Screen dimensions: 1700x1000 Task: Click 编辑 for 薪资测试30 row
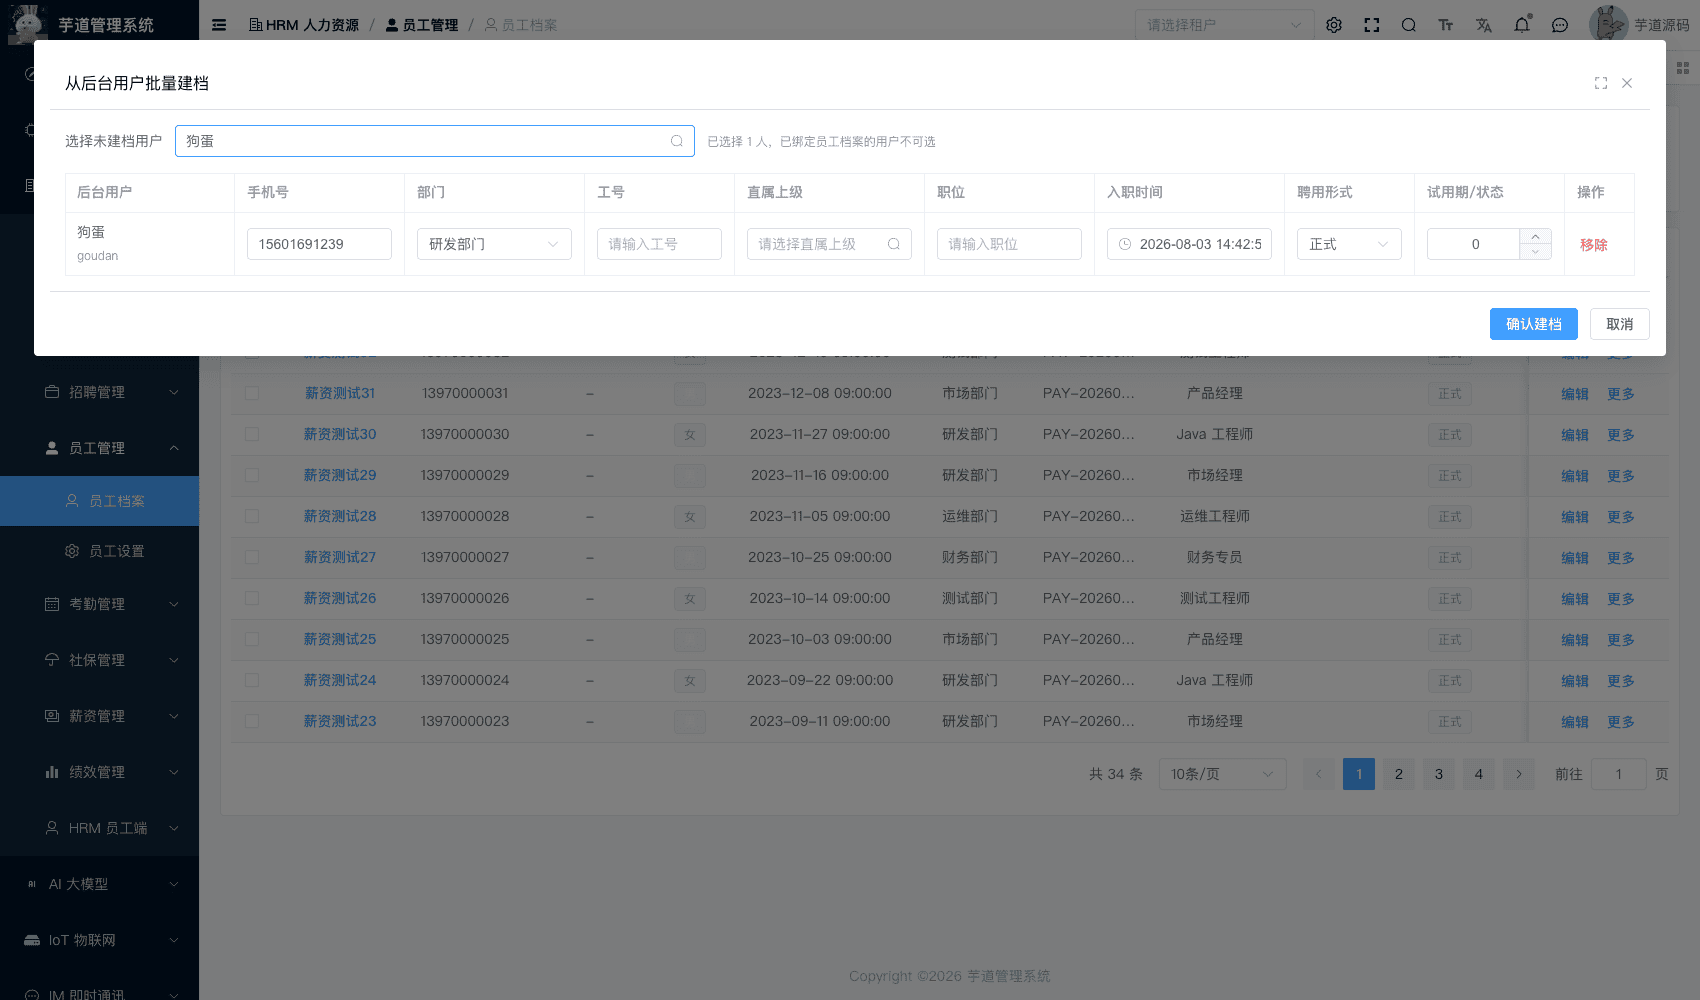[x=1575, y=435]
